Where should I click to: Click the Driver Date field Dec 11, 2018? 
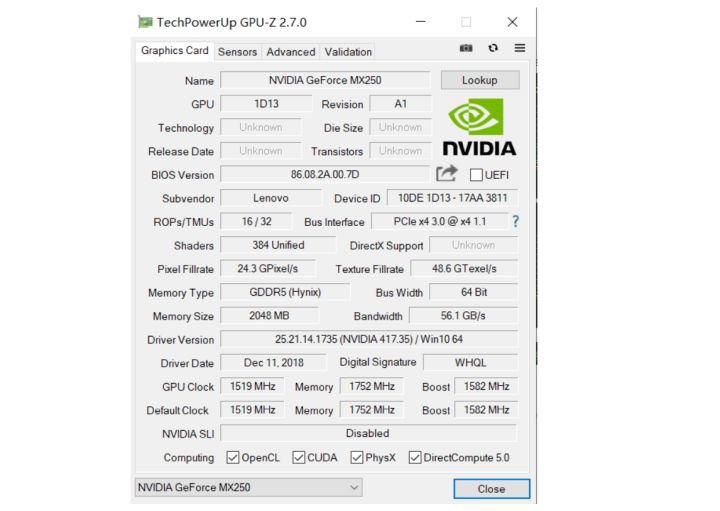[274, 363]
